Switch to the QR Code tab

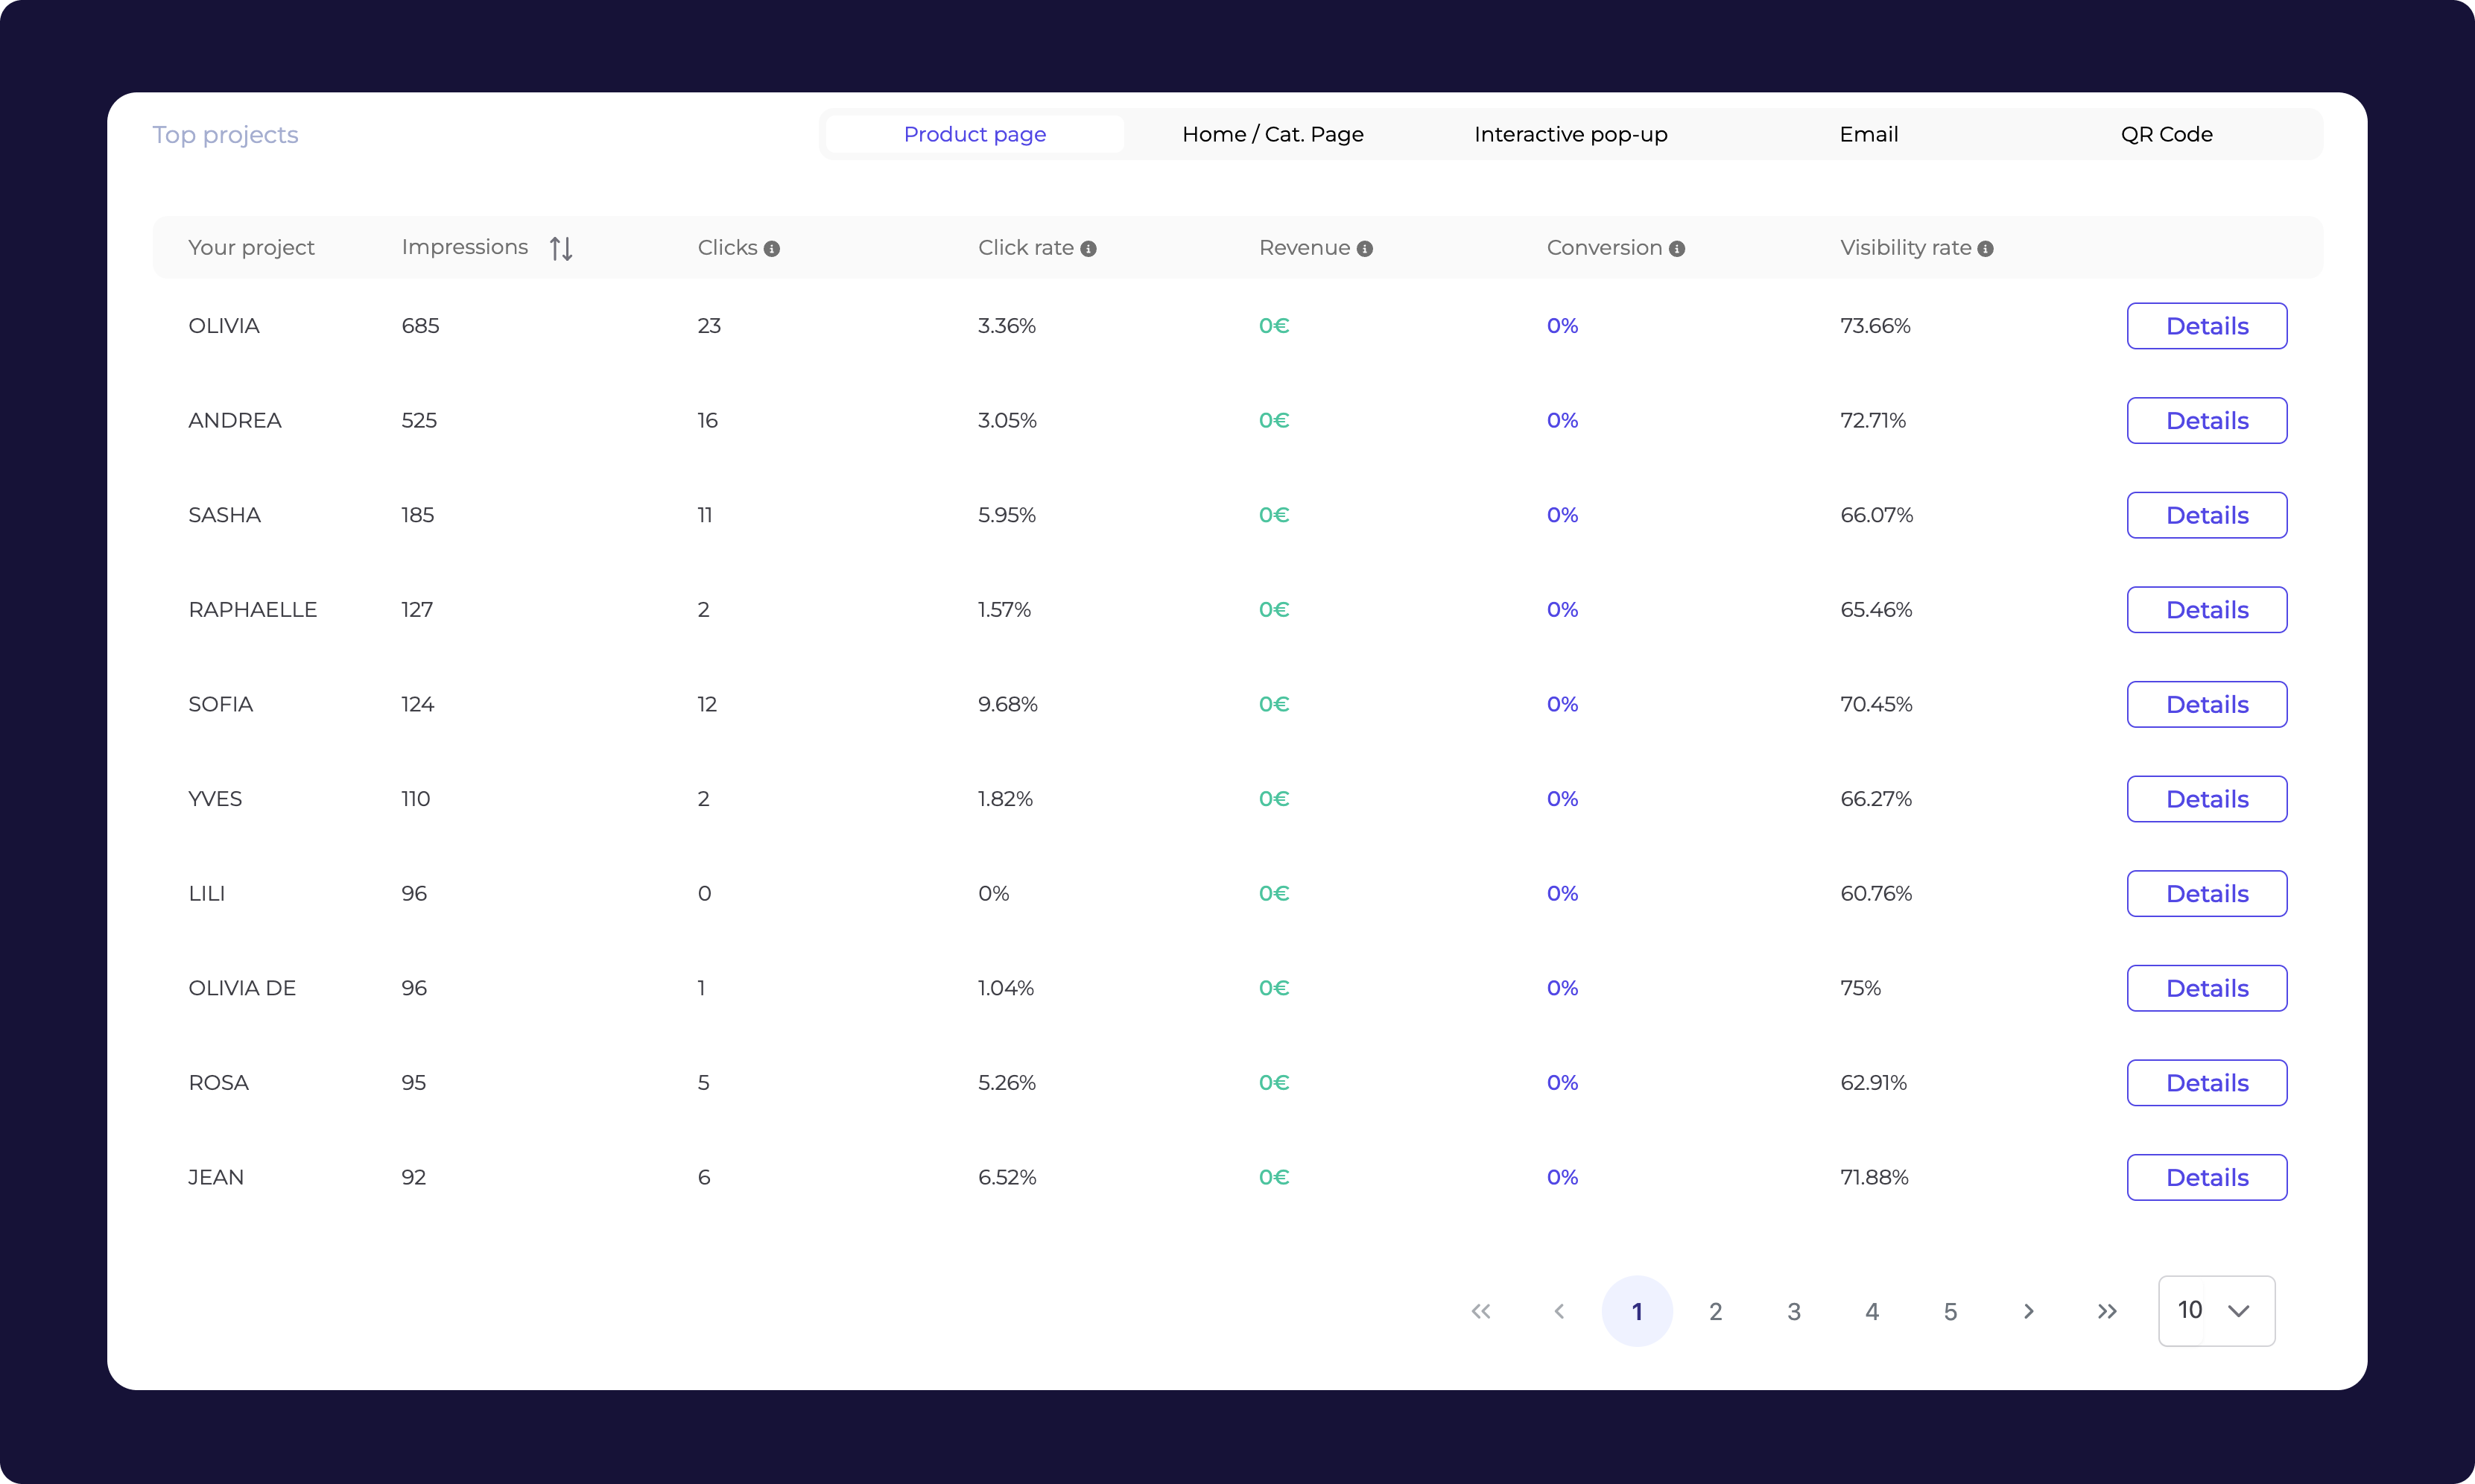tap(2166, 134)
